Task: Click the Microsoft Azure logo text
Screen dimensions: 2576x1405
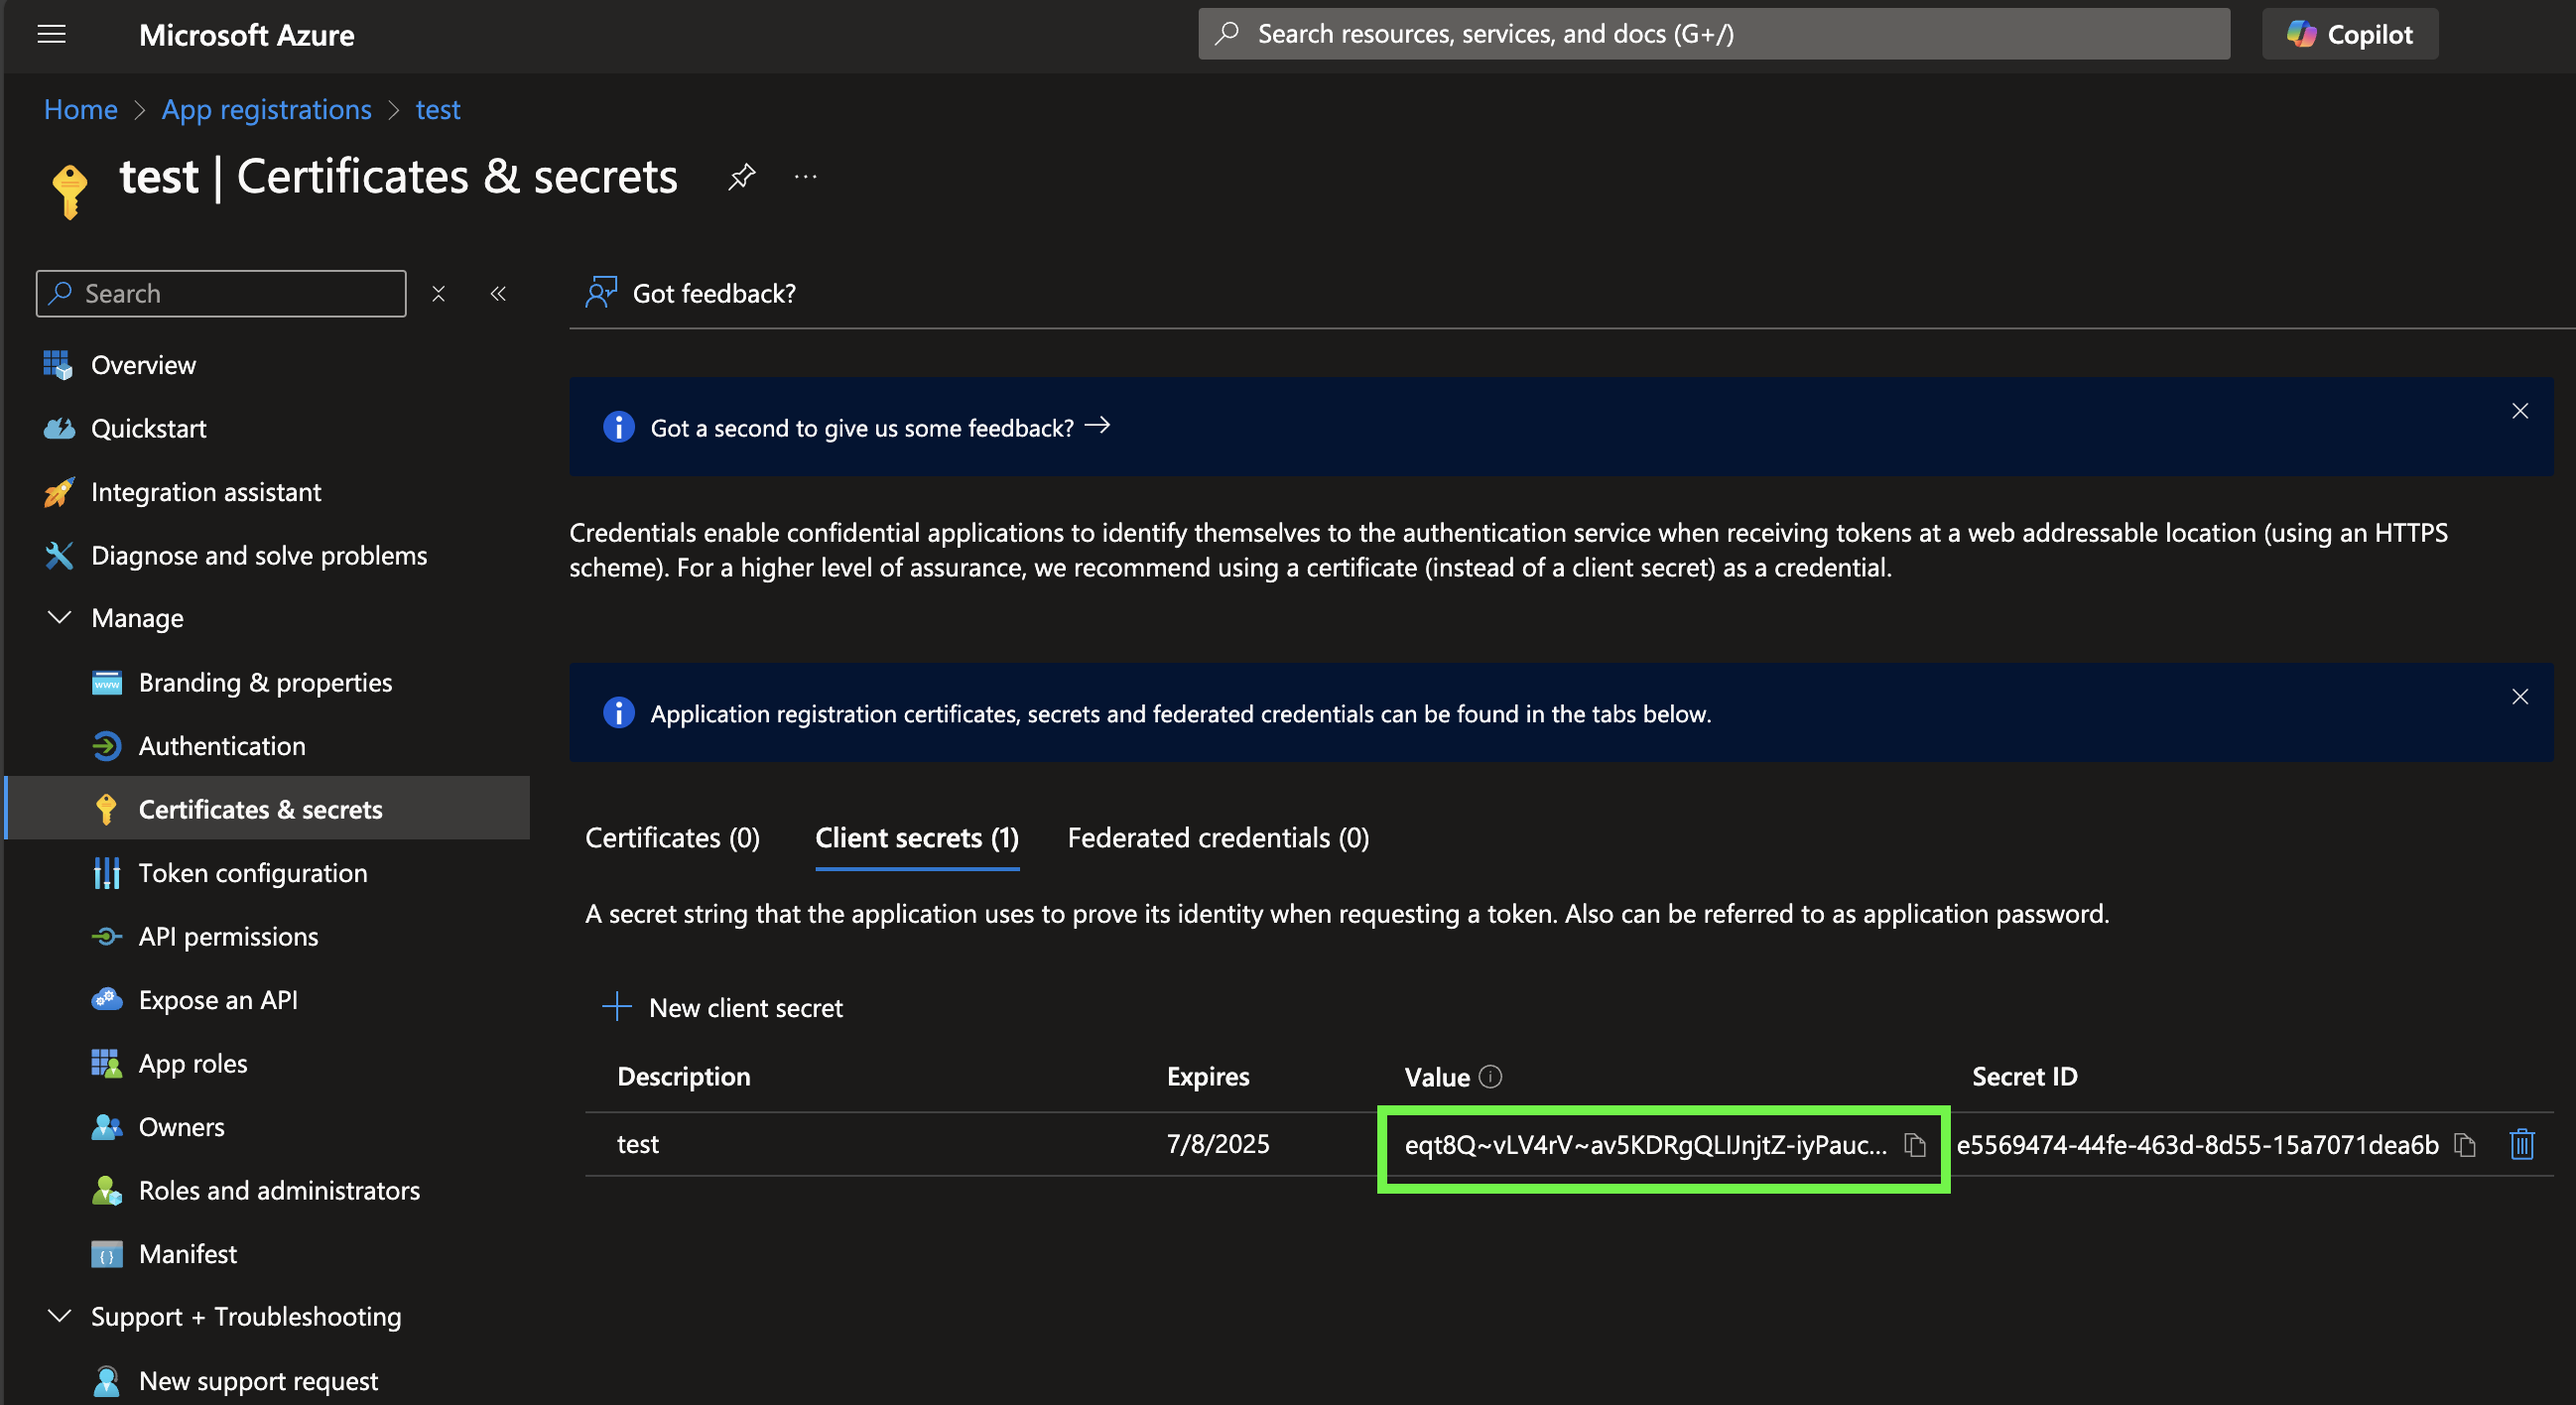Action: click(x=246, y=35)
